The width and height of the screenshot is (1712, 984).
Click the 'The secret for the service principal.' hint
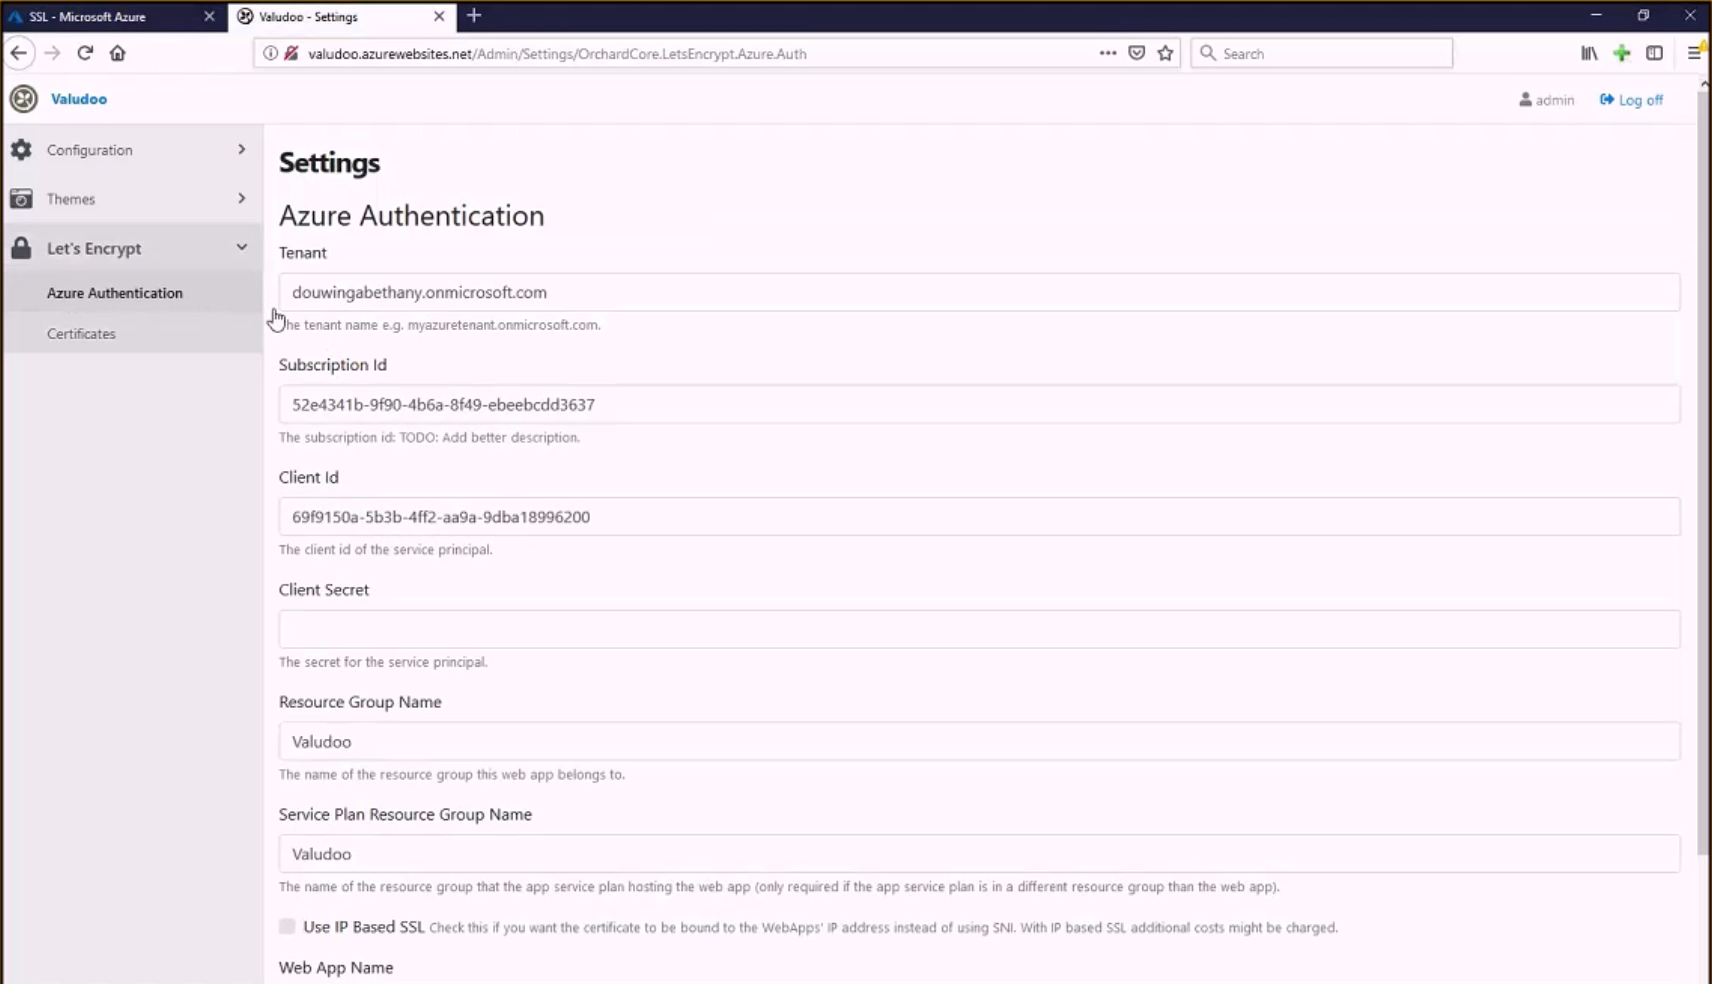pos(383,662)
